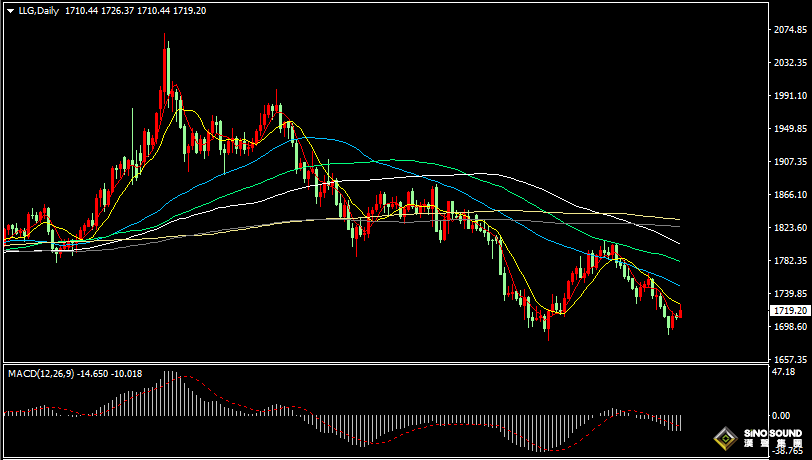Screen dimensions: 812x460
Task: Click the 47.18 MACD scale maximum
Action: [783, 371]
